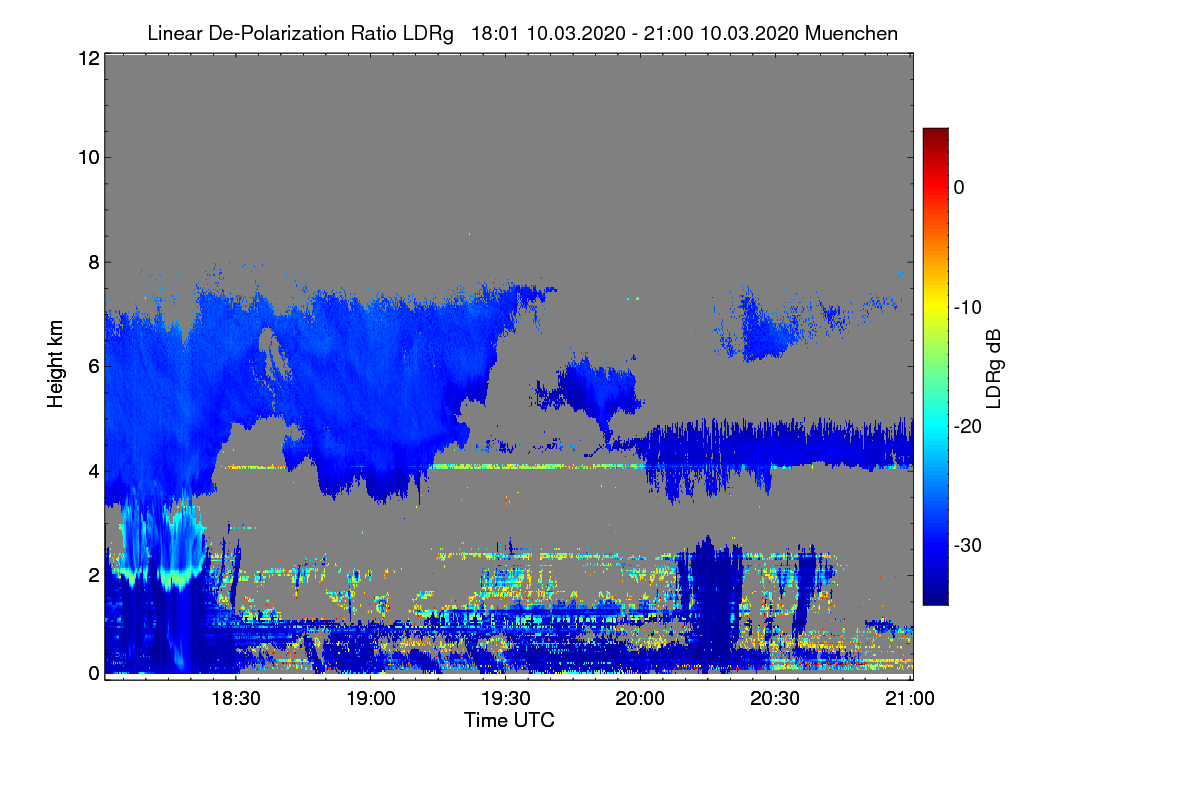This screenshot has width=1200, height=800.
Task: Click the 'LDRg dB' colorbar label
Action: (993, 367)
